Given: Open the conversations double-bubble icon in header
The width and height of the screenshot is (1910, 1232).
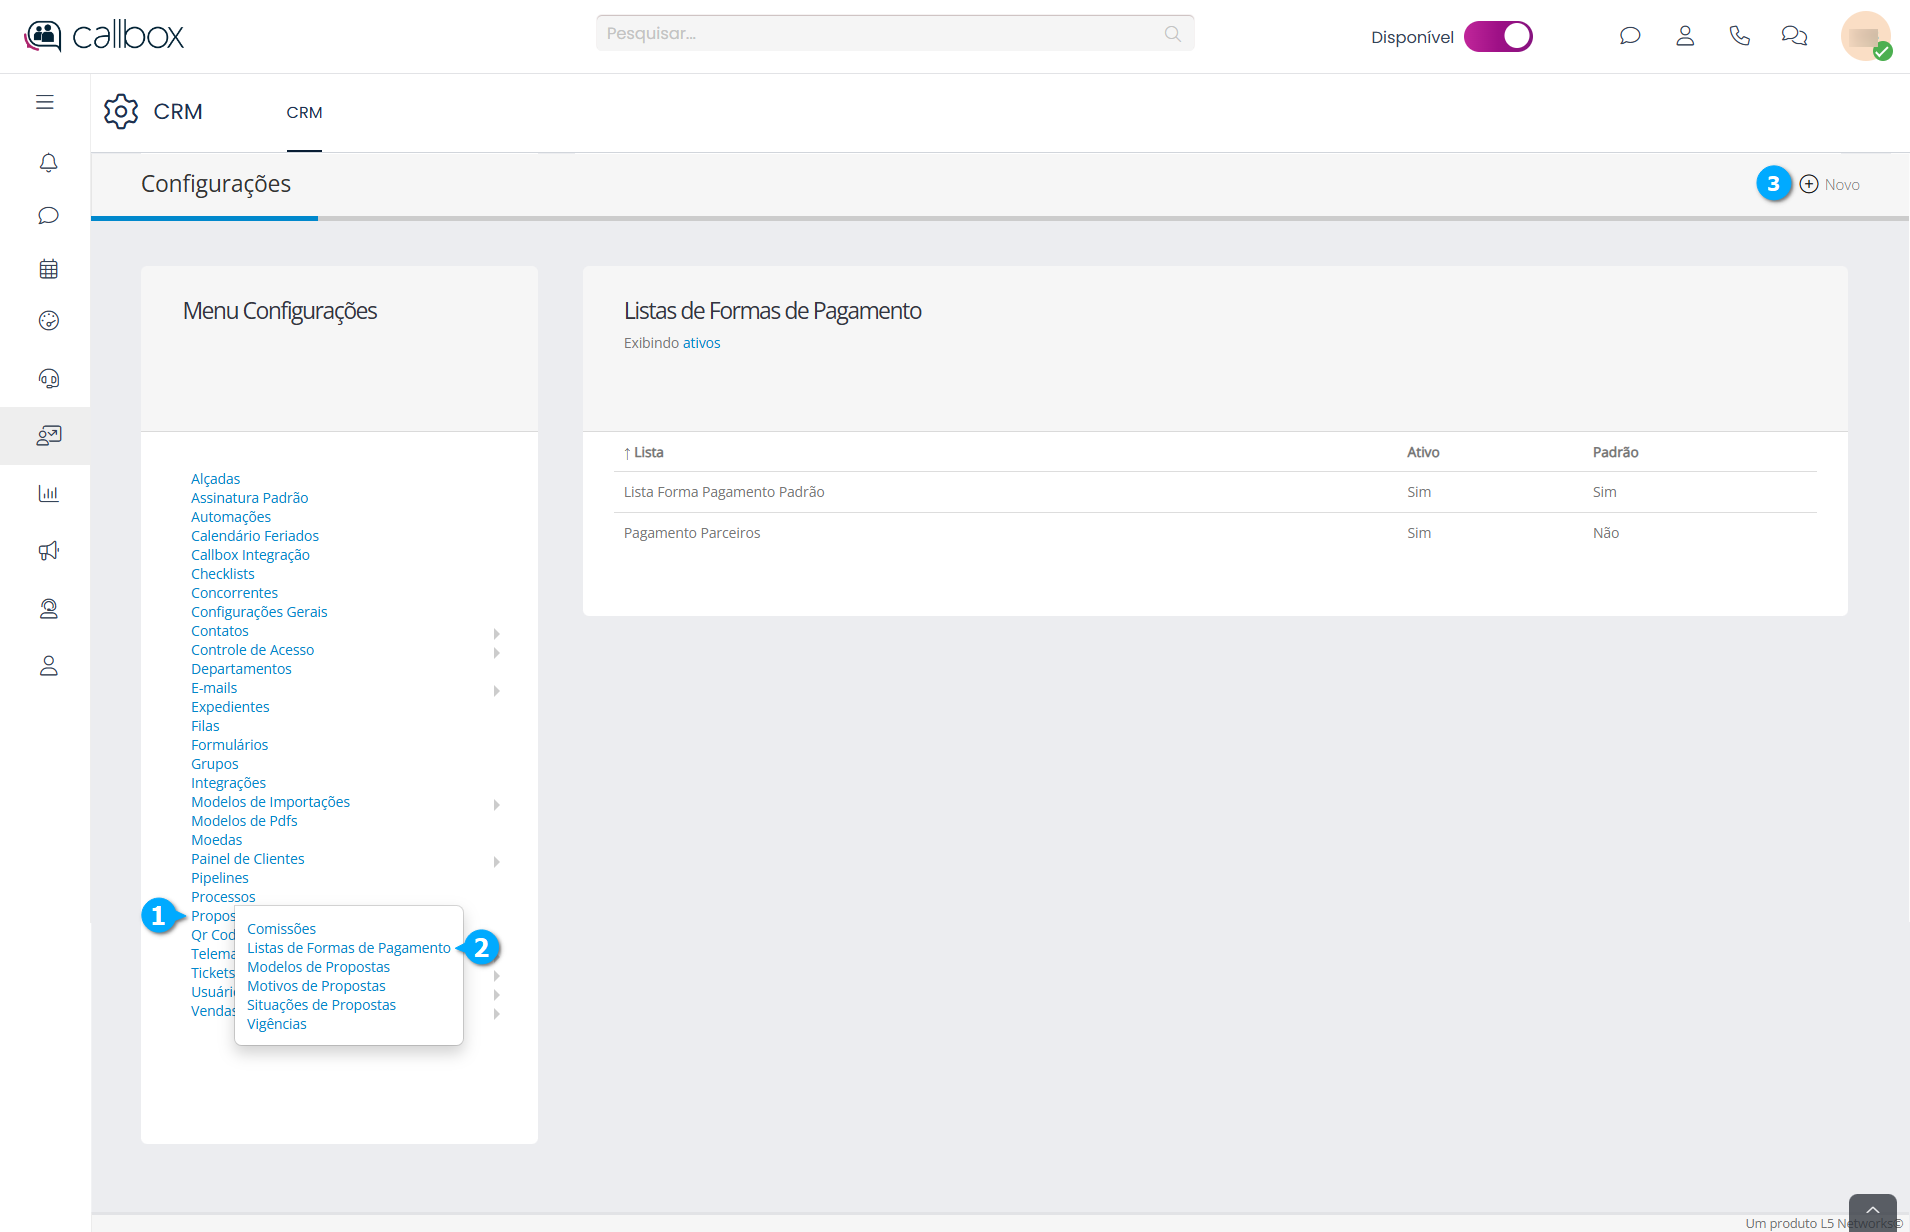Looking at the screenshot, I should point(1794,36).
